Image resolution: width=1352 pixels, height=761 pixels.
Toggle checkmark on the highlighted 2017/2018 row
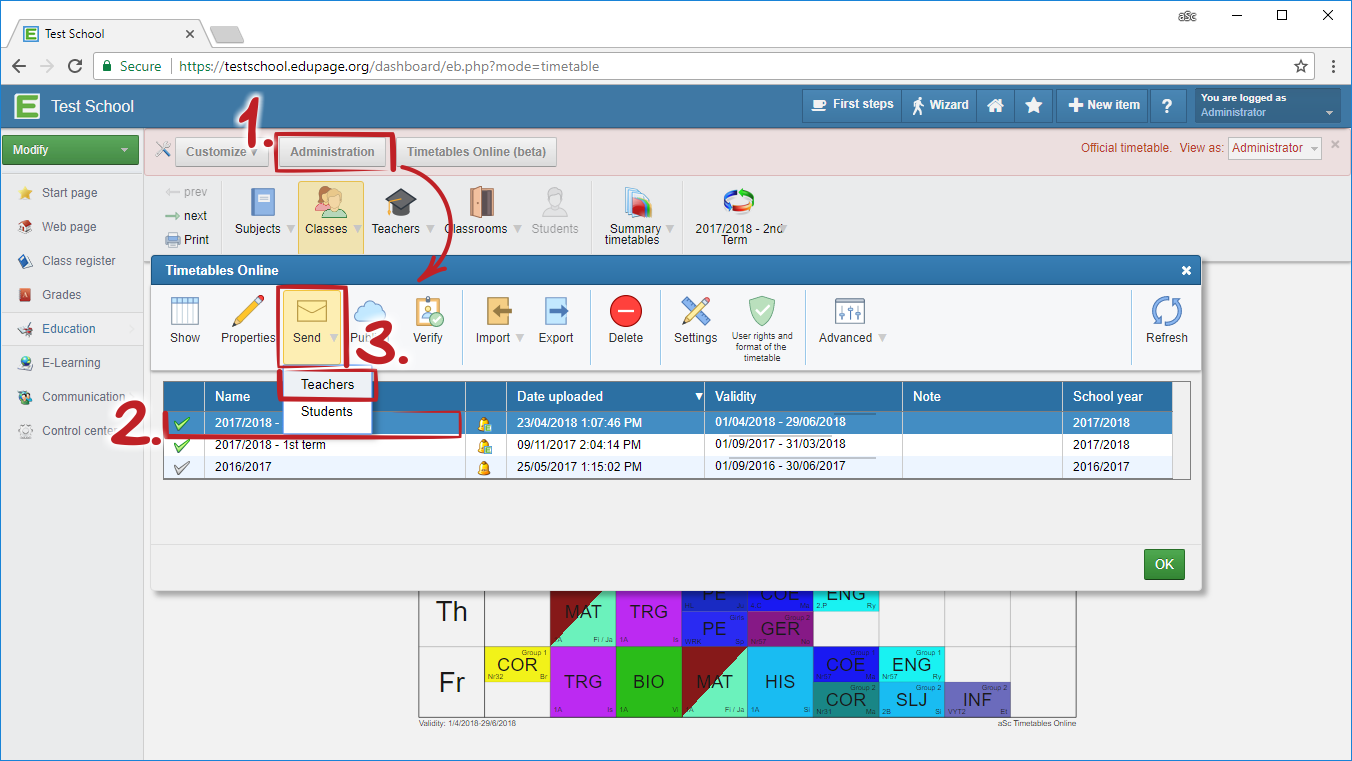point(182,423)
